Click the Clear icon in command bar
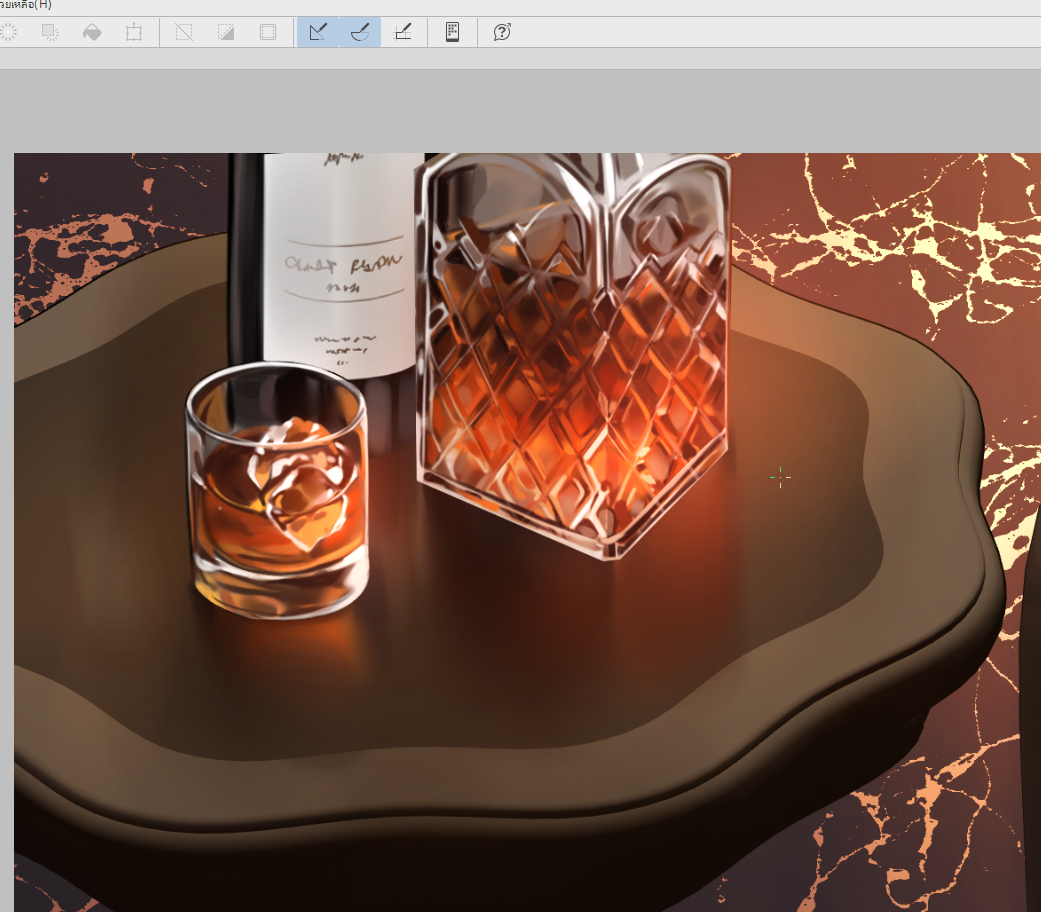 point(8,32)
